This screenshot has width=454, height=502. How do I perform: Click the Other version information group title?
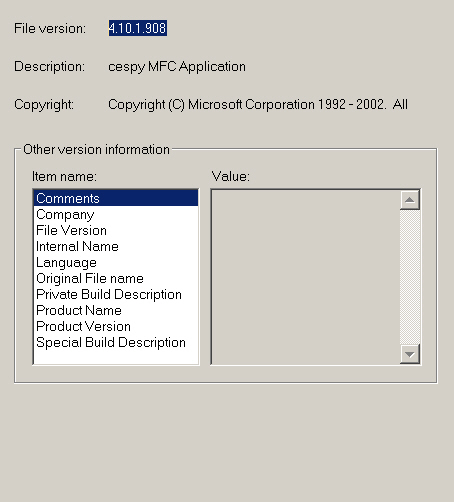click(96, 149)
